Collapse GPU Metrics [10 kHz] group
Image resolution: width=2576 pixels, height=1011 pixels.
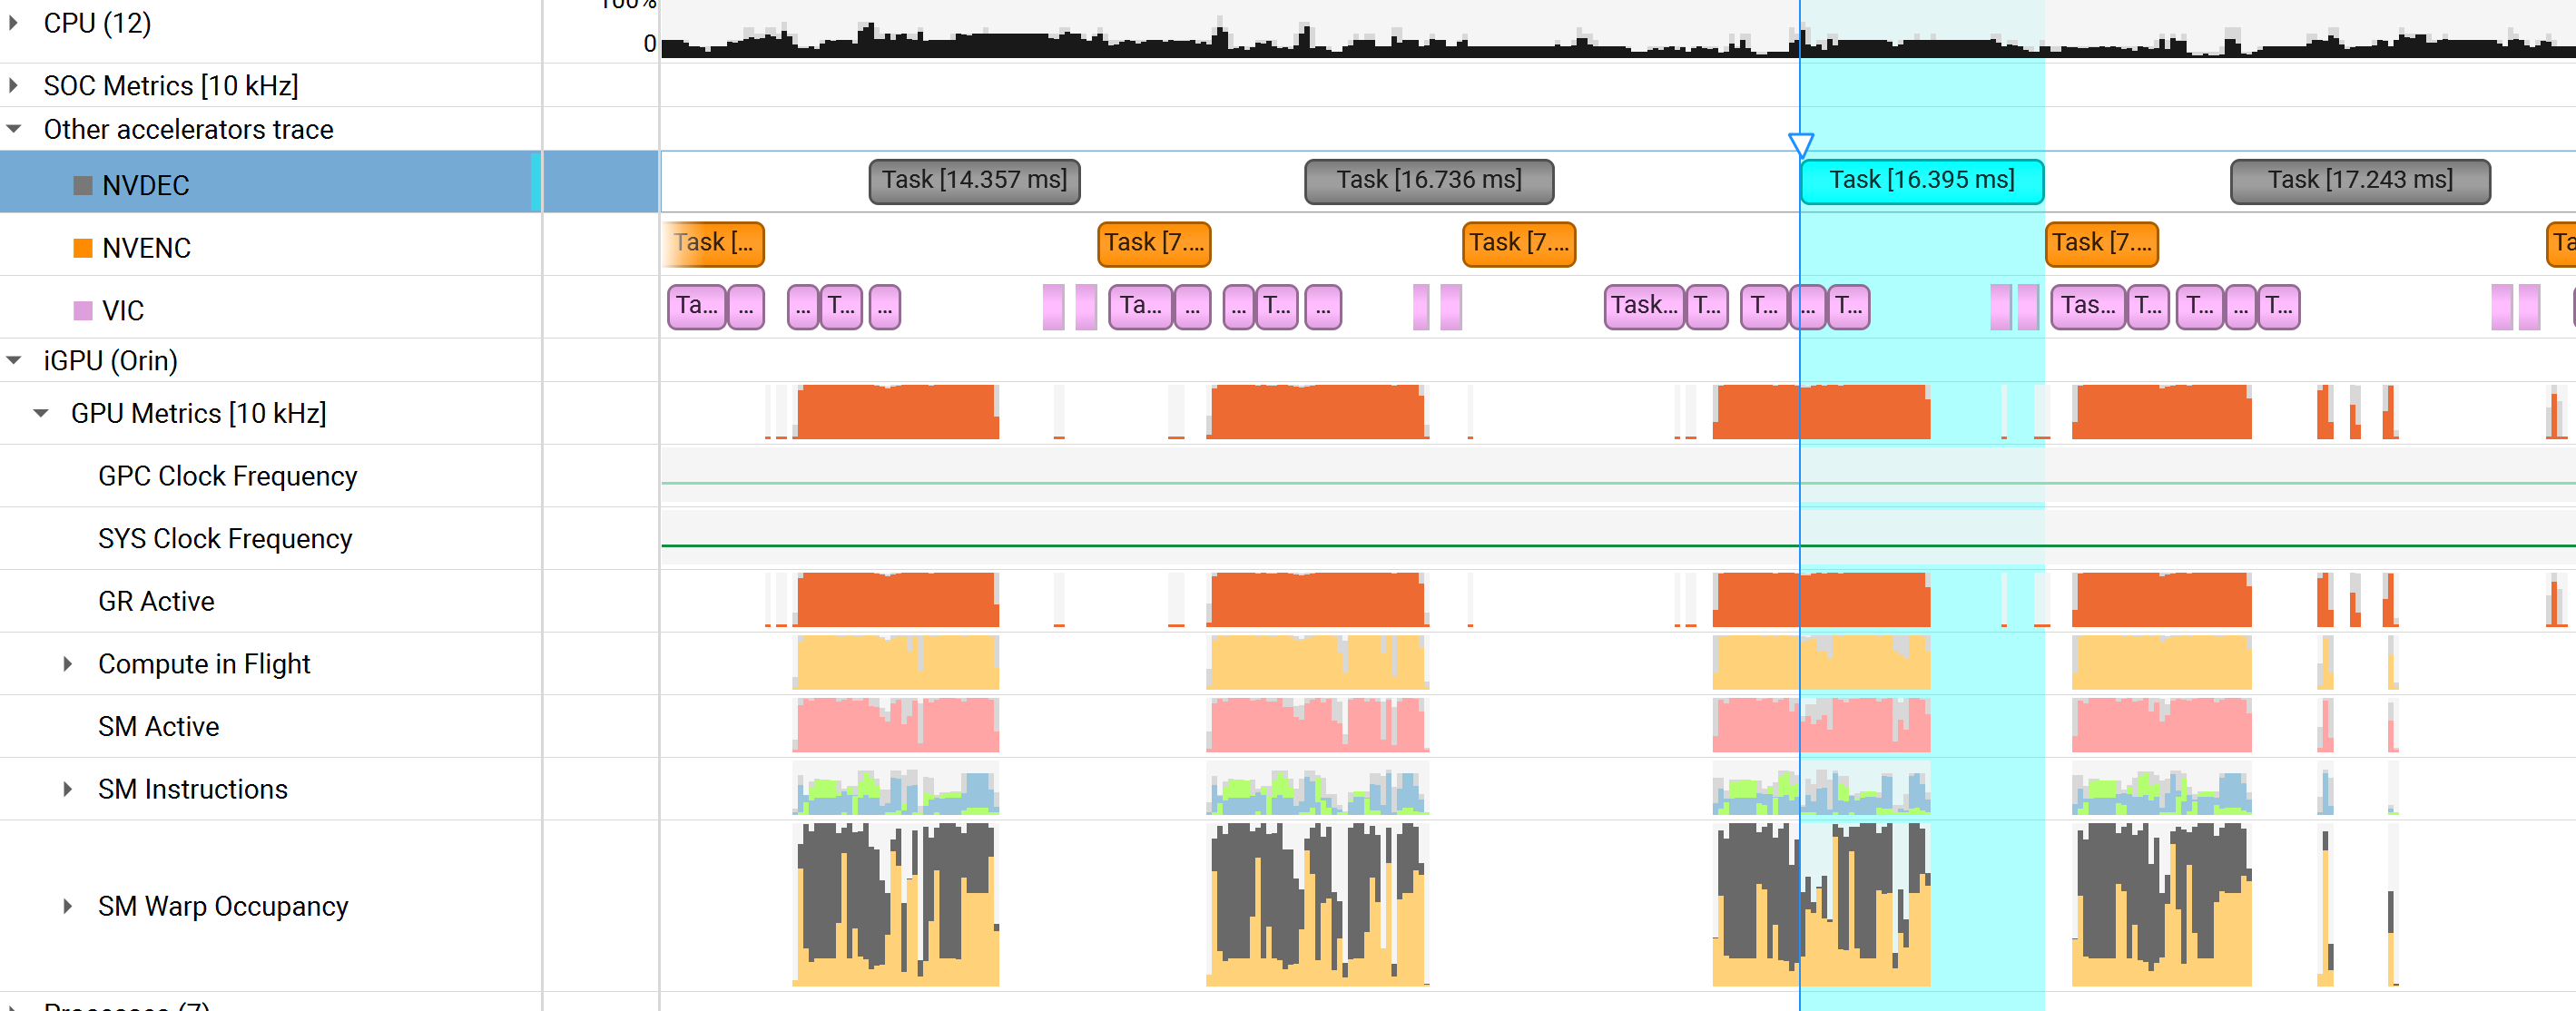pyautogui.click(x=41, y=413)
